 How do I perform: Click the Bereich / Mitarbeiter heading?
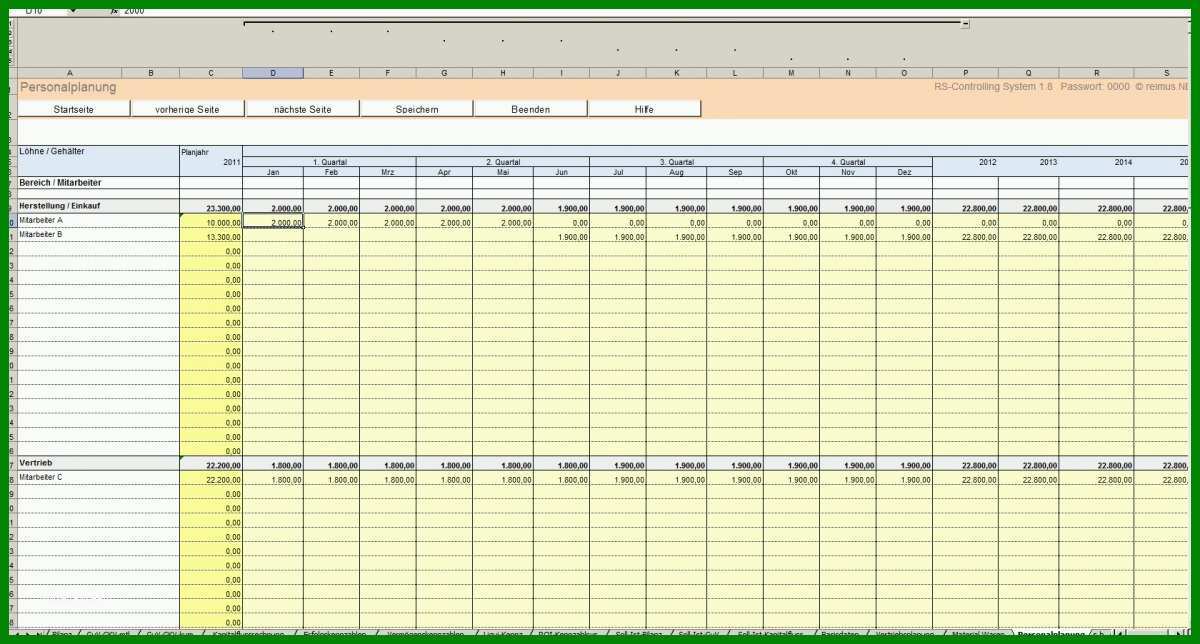[98, 183]
